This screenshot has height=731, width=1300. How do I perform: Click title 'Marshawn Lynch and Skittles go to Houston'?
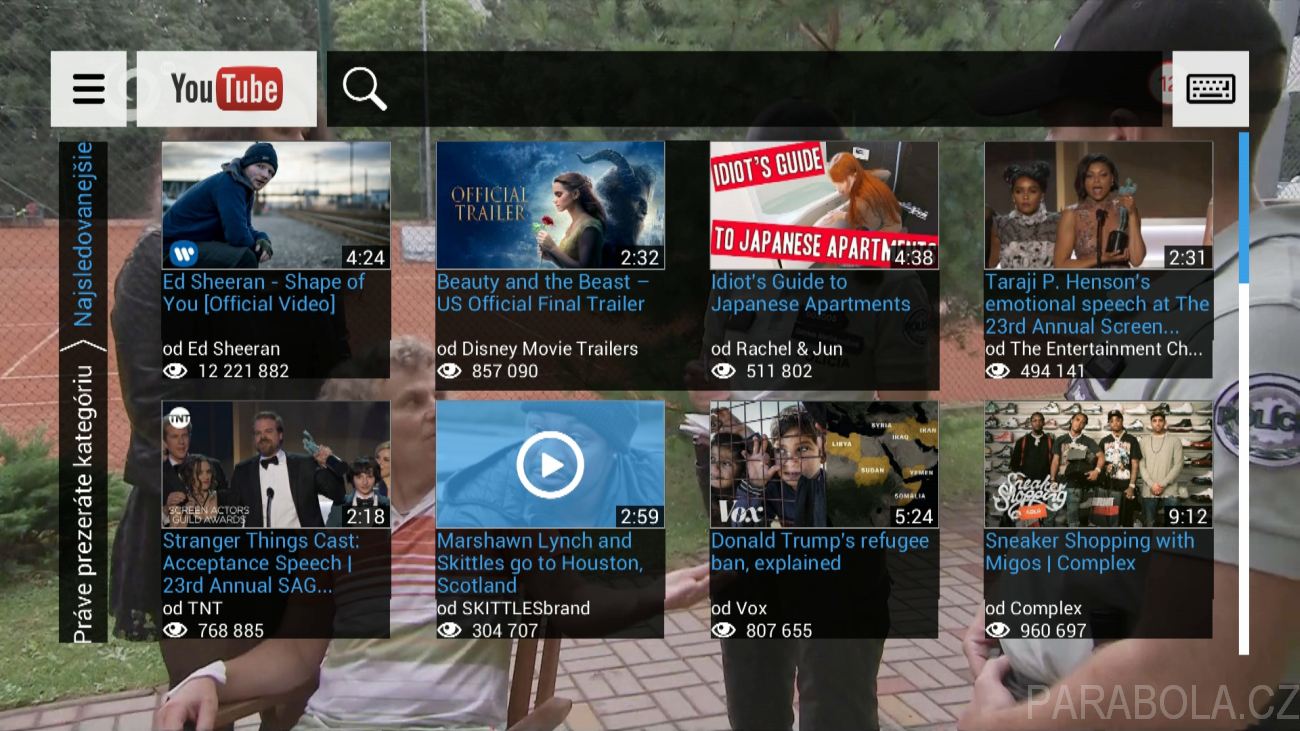click(540, 563)
